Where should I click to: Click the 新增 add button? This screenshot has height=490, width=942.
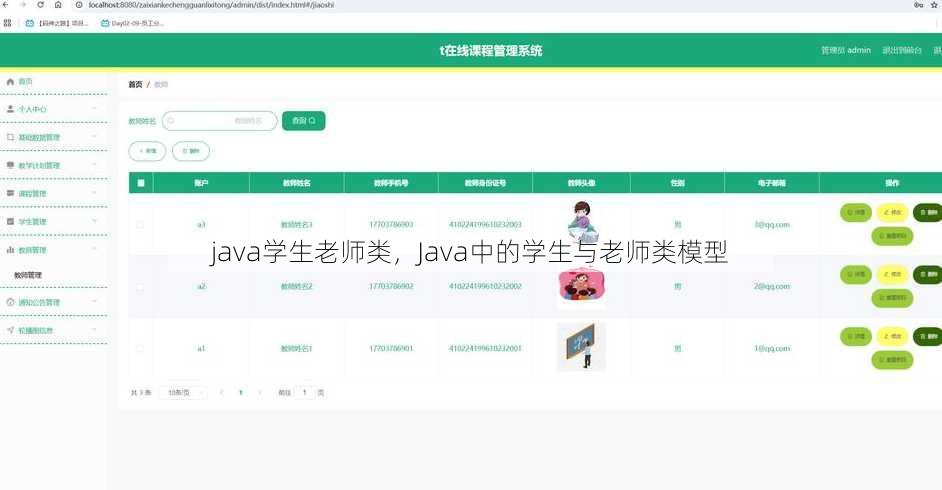[x=147, y=151]
